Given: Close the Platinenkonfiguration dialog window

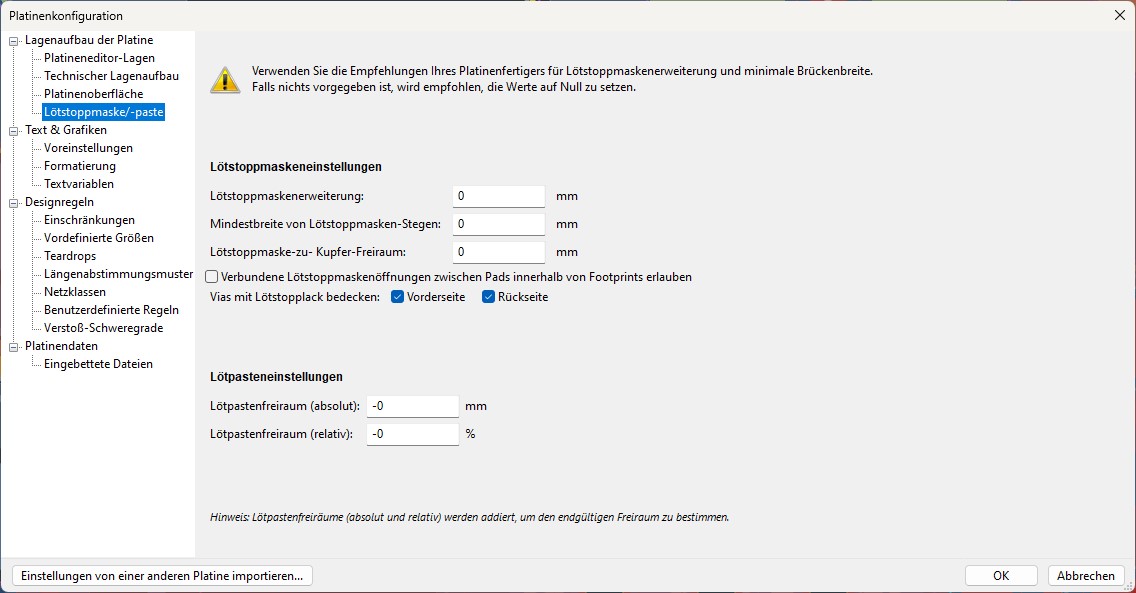Looking at the screenshot, I should (x=1119, y=15).
